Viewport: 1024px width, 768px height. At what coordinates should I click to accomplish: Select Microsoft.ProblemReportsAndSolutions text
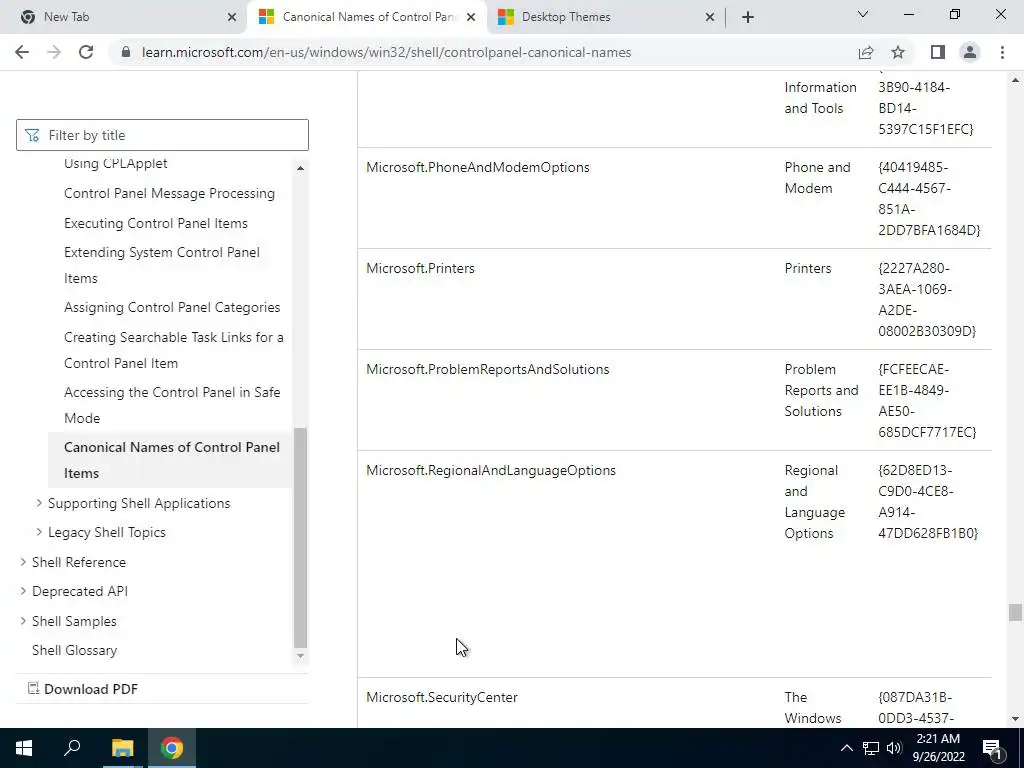coord(487,370)
